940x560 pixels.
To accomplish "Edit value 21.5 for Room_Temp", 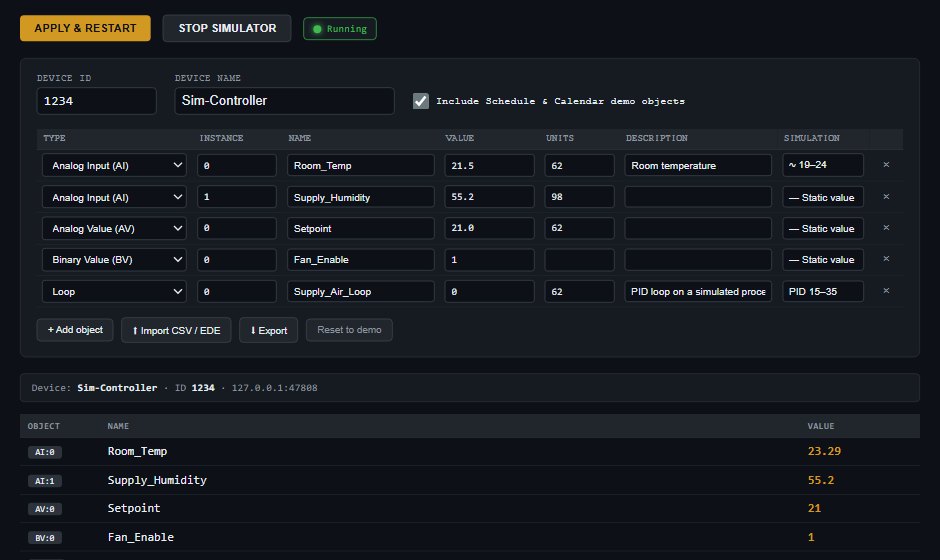I will tap(489, 165).
